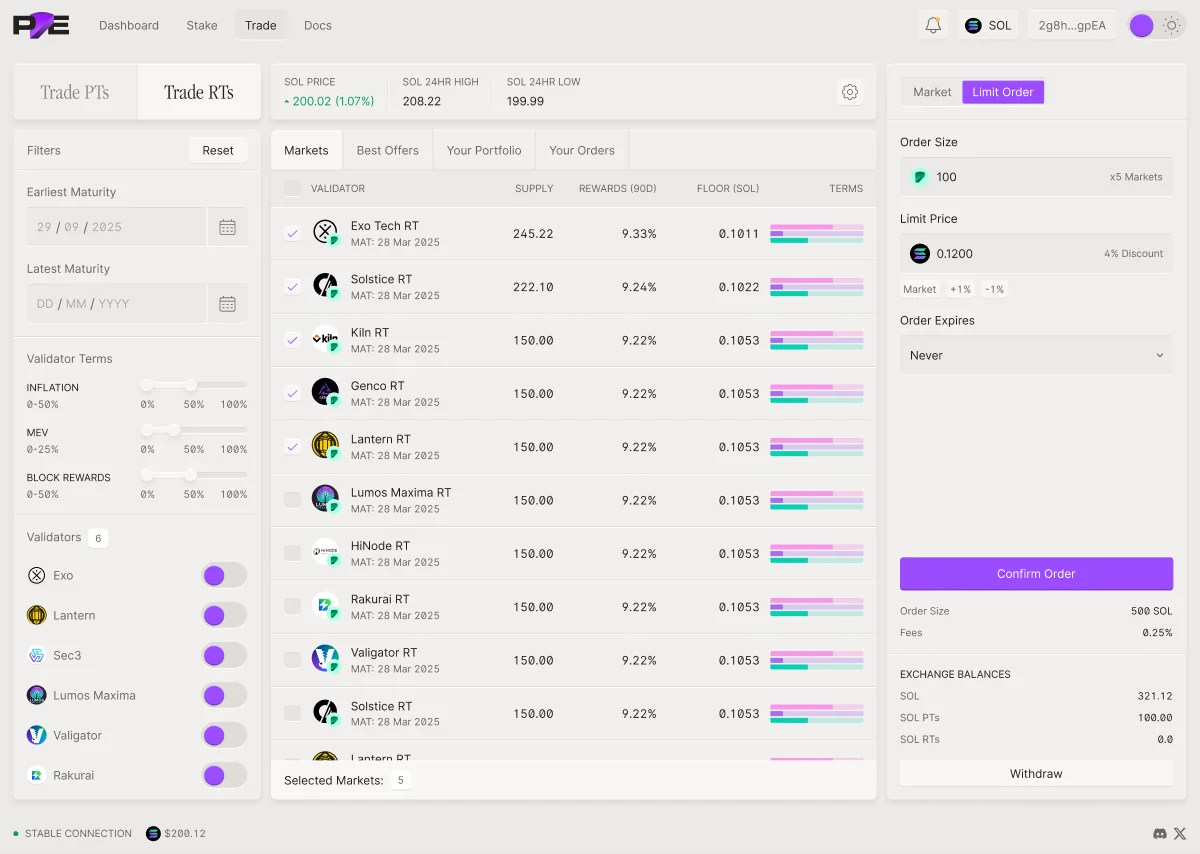Toggle the Rakurai validator switch
This screenshot has width=1200, height=854.
[224, 775]
